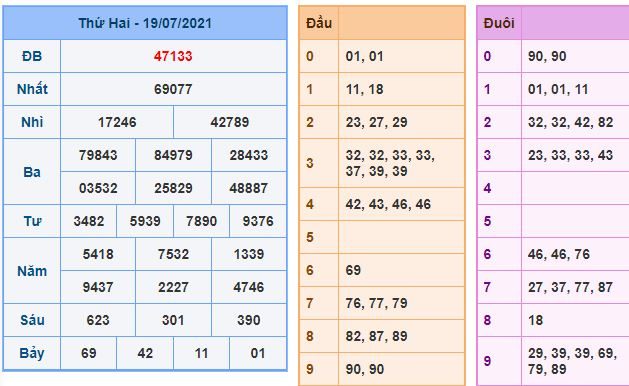The image size is (629, 386).
Task: Click fourth prize number 7890
Action: click(x=201, y=221)
